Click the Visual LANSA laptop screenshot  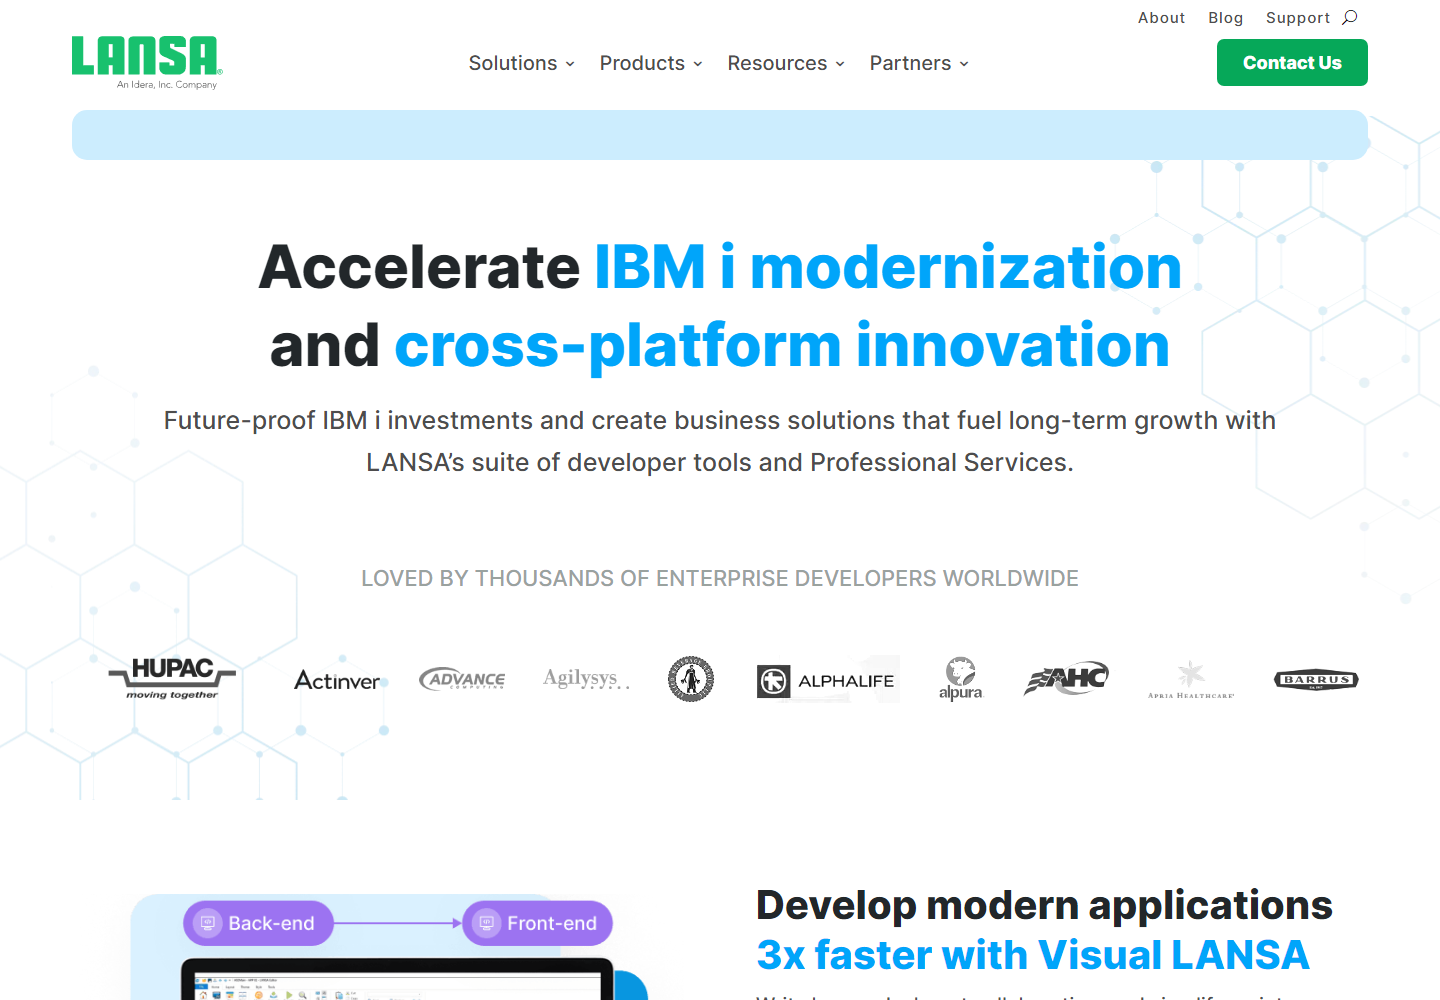point(397,980)
